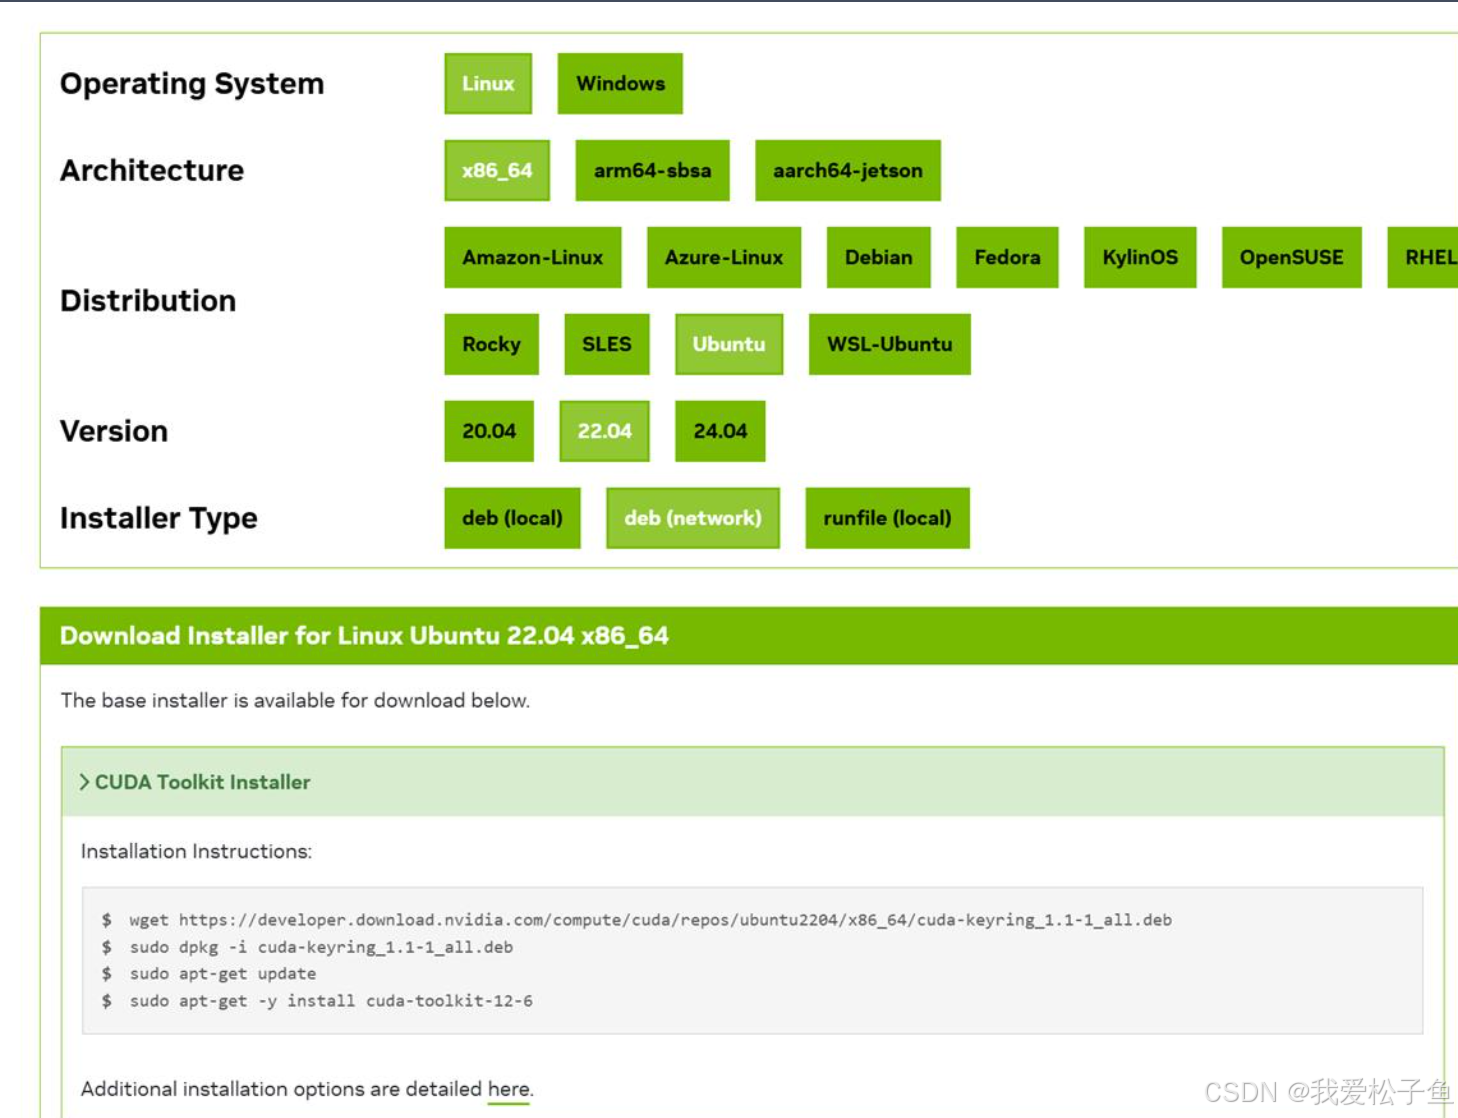The height and width of the screenshot is (1118, 1458).
Task: Choose runfile (local) installer type
Action: (888, 519)
